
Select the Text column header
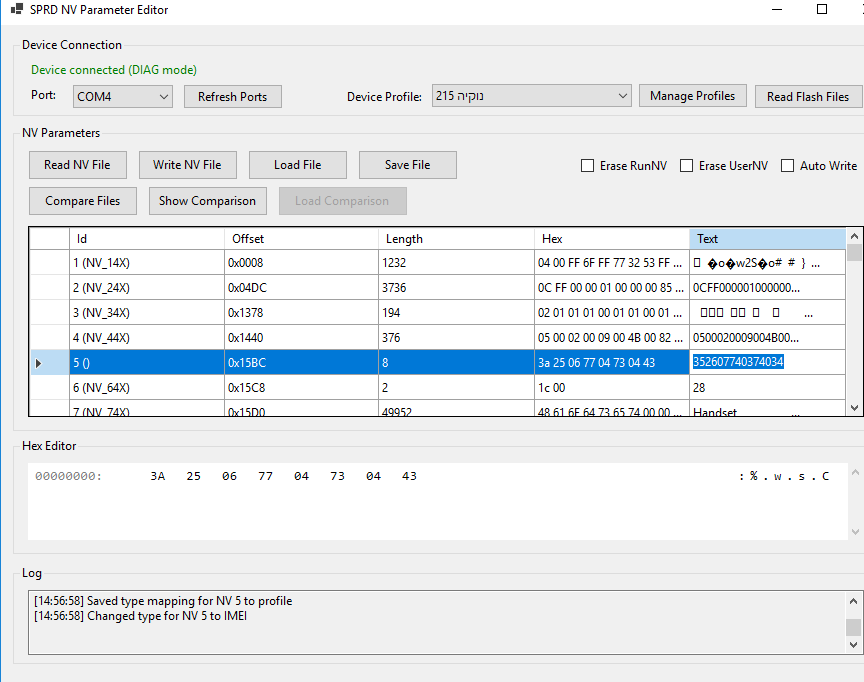point(766,239)
